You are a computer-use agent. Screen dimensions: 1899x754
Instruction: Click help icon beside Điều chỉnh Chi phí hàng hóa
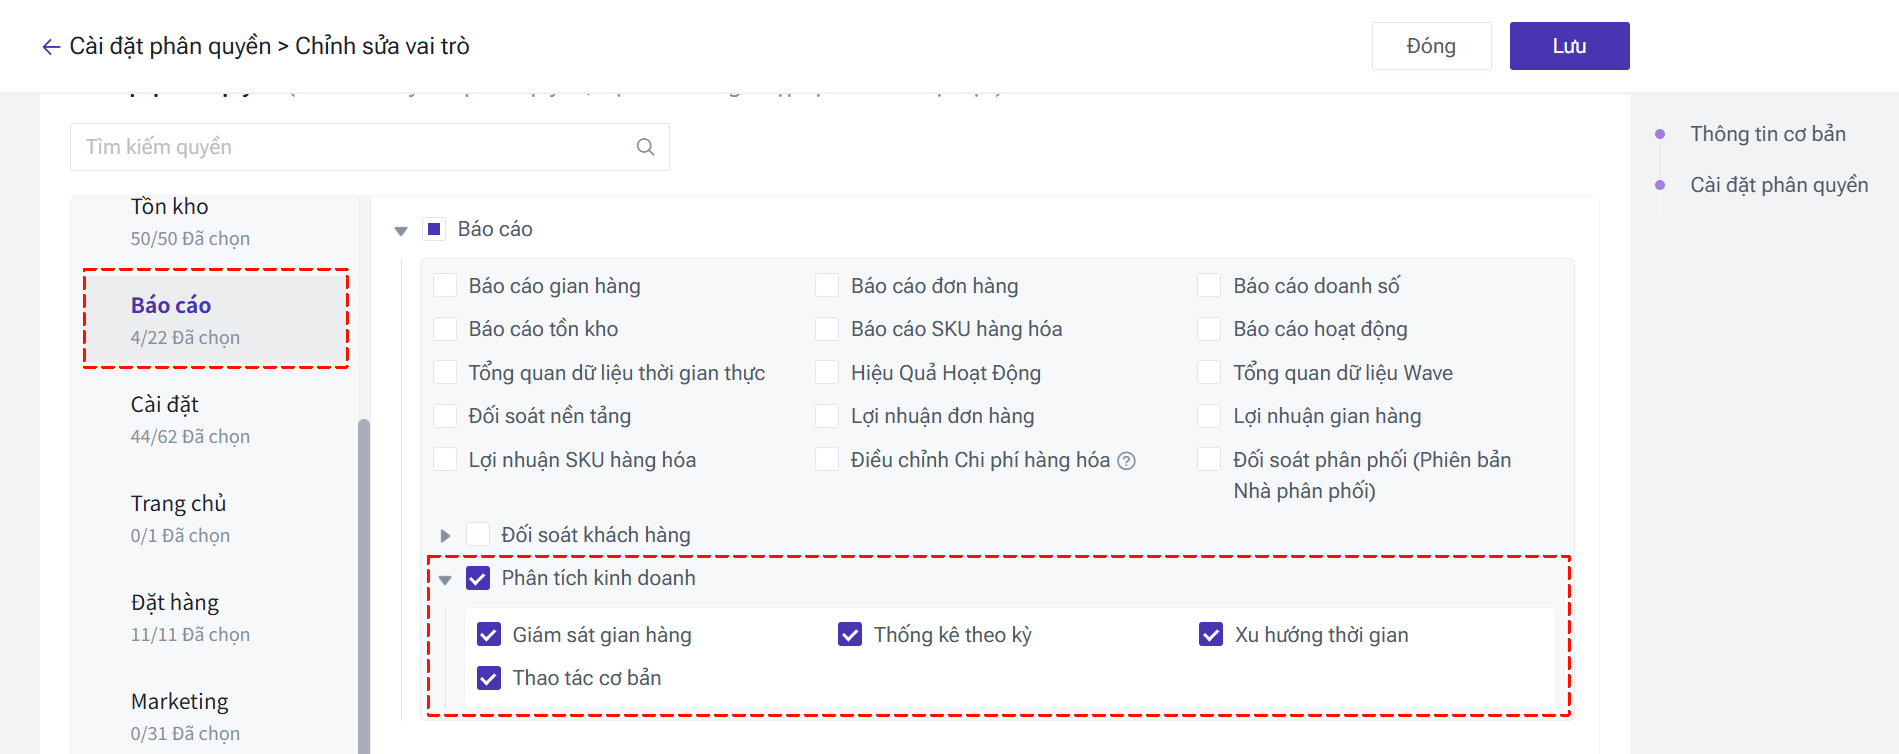1126,461
